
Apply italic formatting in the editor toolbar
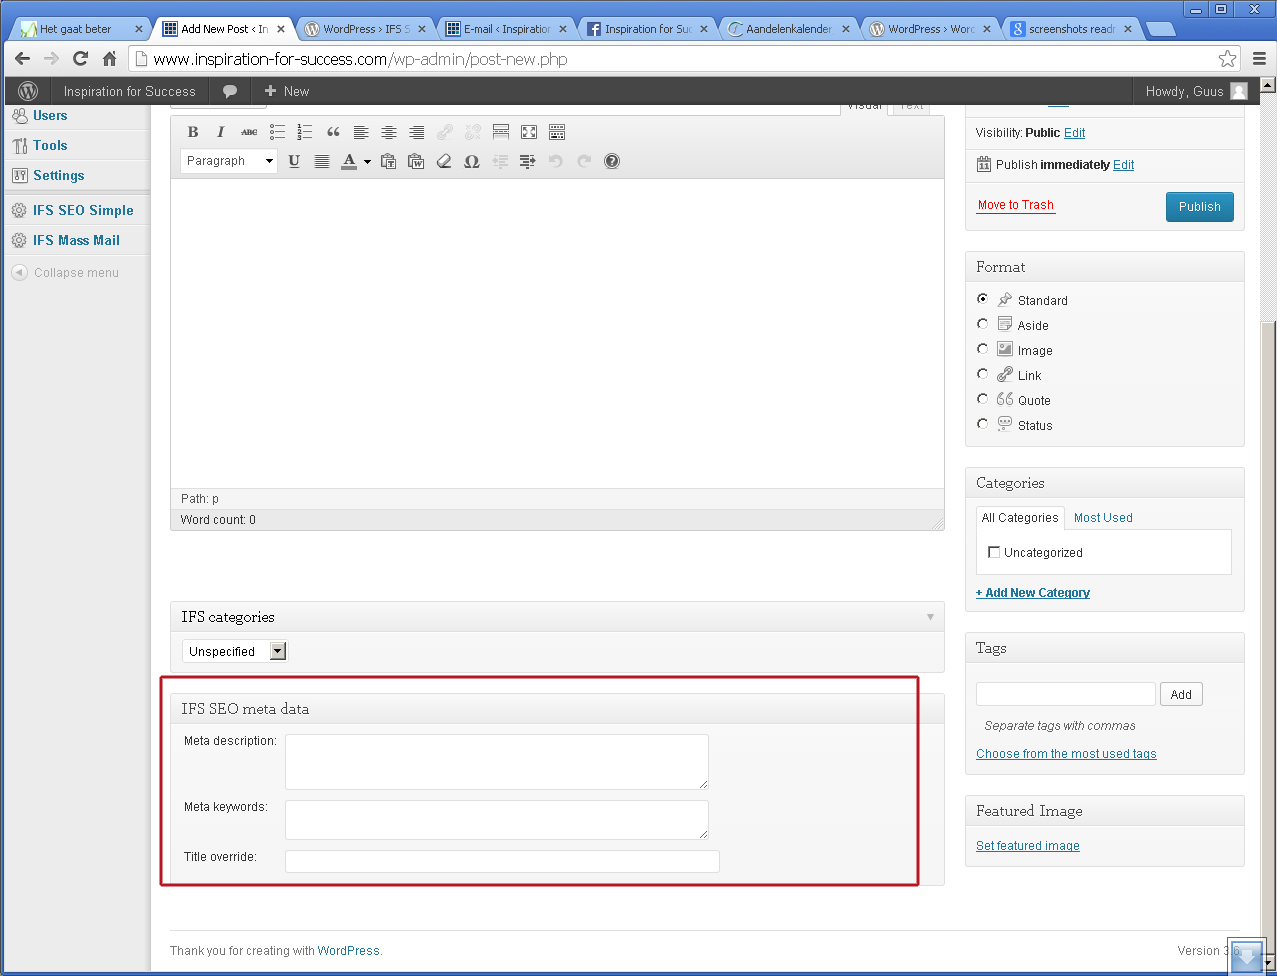pos(221,132)
